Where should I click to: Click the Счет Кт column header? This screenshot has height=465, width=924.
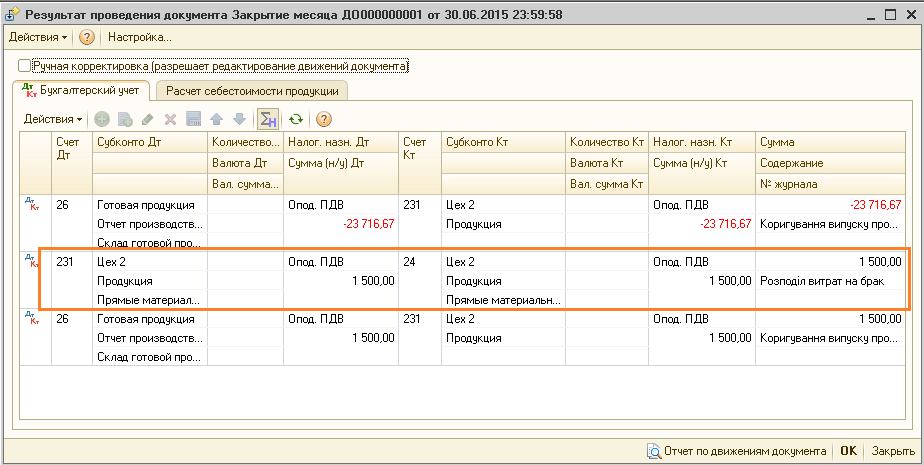[420, 163]
